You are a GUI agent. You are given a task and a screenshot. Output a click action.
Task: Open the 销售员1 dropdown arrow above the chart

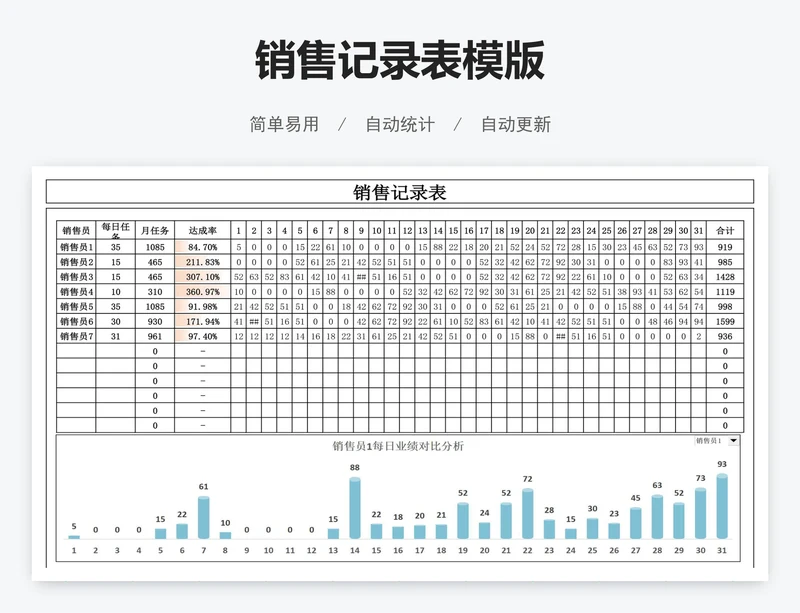pyautogui.click(x=734, y=440)
